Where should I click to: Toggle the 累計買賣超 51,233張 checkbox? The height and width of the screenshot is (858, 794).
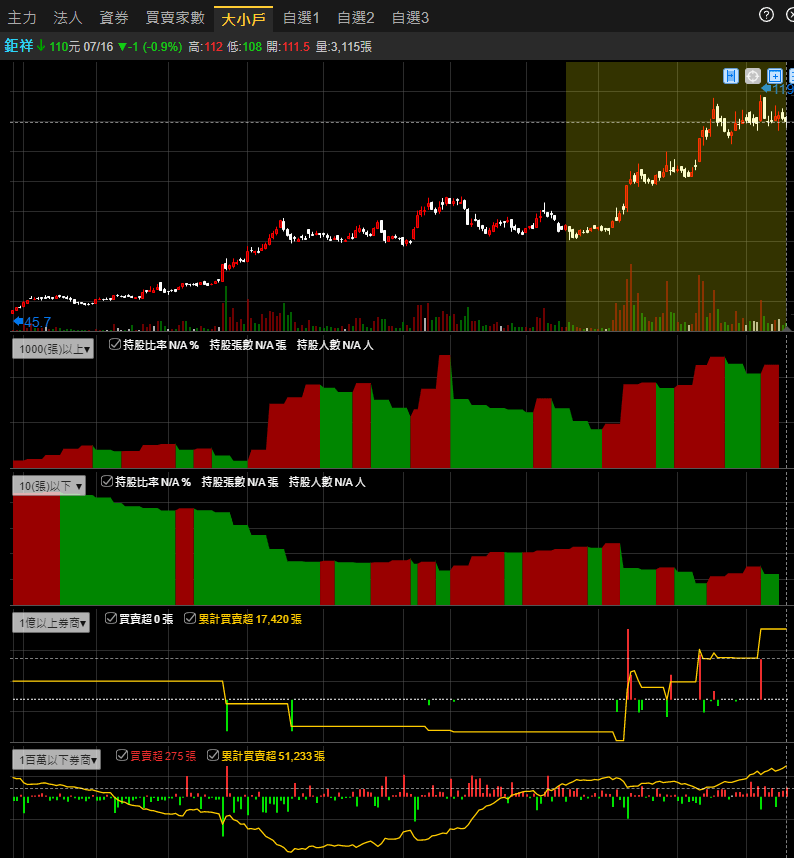tap(213, 755)
